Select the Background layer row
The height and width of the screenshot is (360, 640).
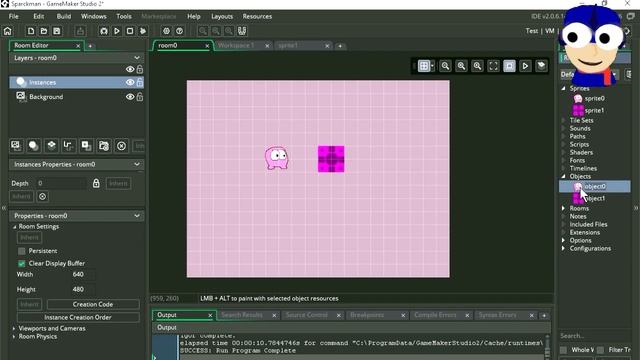pos(77,97)
